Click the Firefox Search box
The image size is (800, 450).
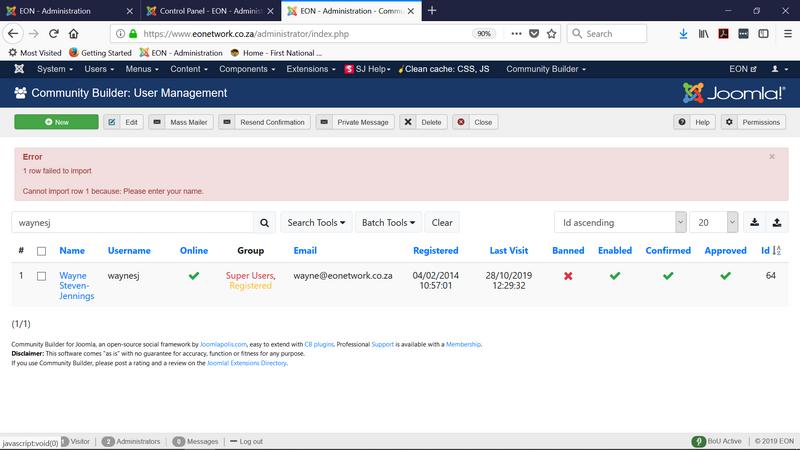tap(607, 34)
